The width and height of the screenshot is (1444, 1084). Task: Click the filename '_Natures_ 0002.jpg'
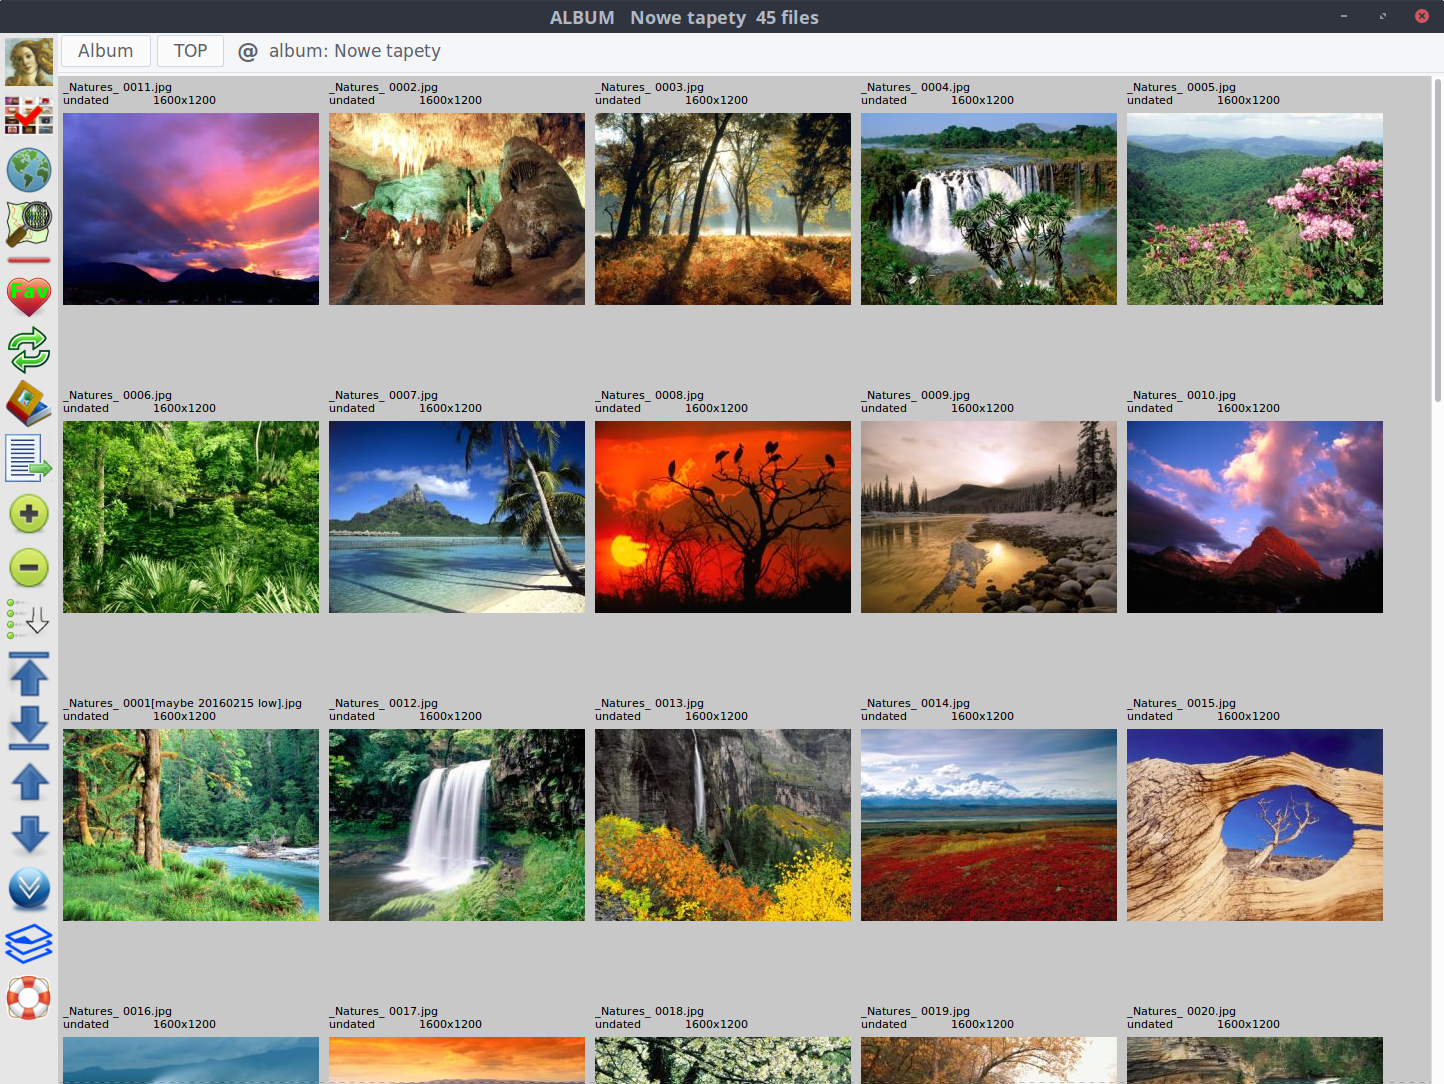tap(384, 87)
